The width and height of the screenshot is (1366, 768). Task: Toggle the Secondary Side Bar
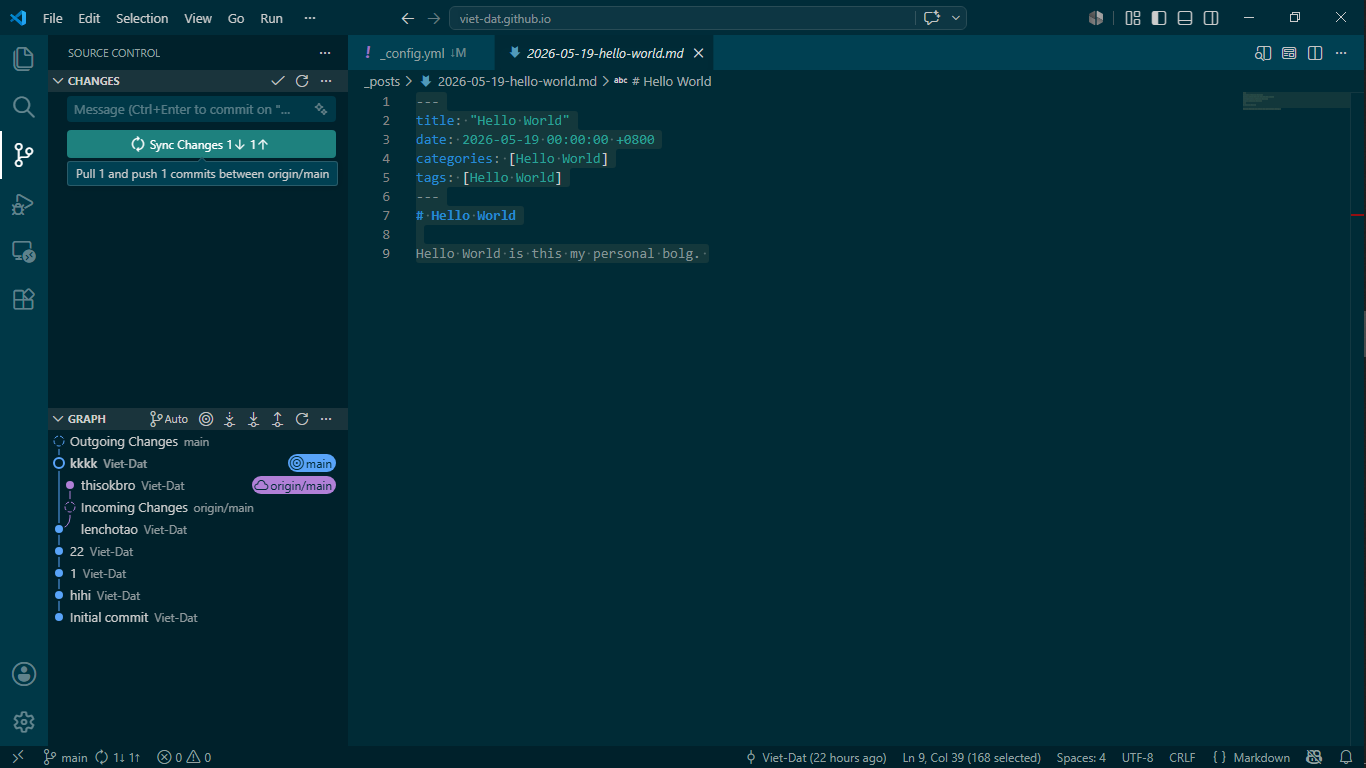[x=1211, y=18]
